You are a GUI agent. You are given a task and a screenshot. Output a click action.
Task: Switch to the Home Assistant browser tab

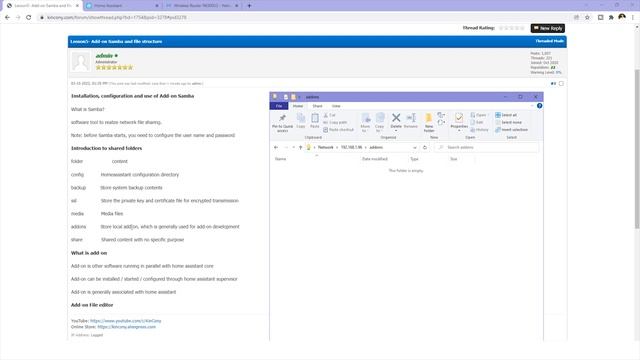122,6
